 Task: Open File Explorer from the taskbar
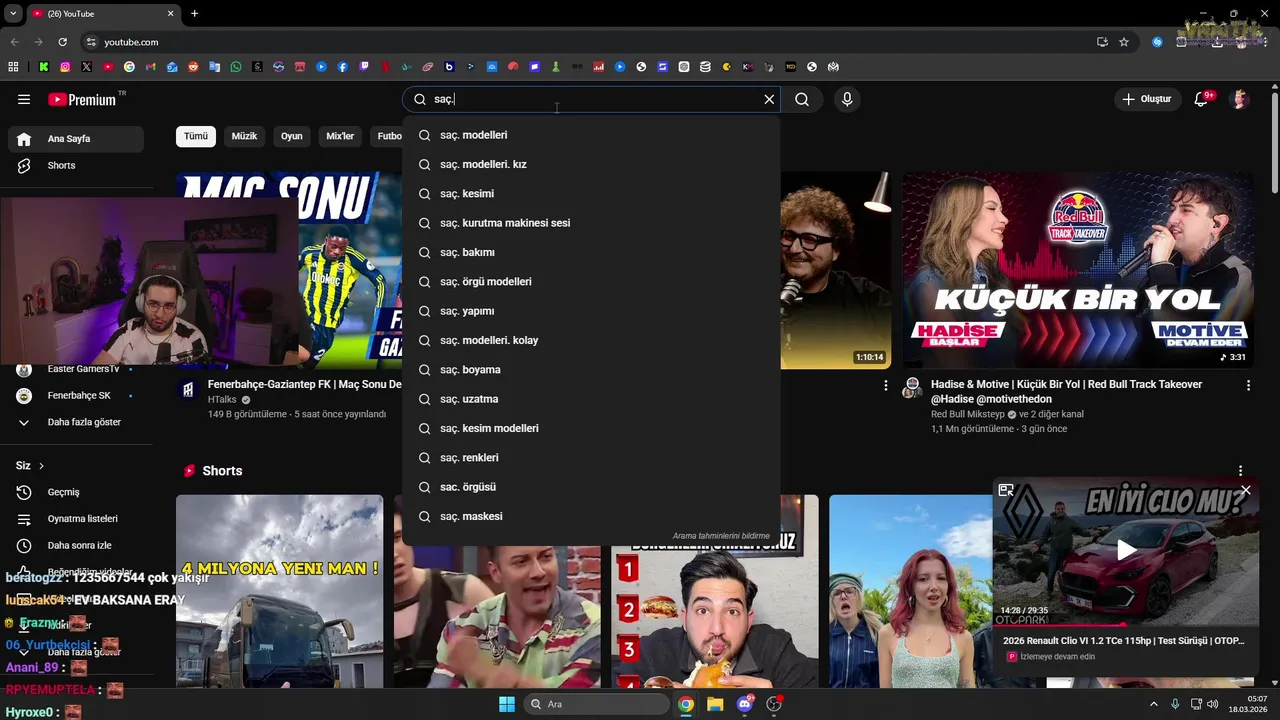(x=715, y=704)
